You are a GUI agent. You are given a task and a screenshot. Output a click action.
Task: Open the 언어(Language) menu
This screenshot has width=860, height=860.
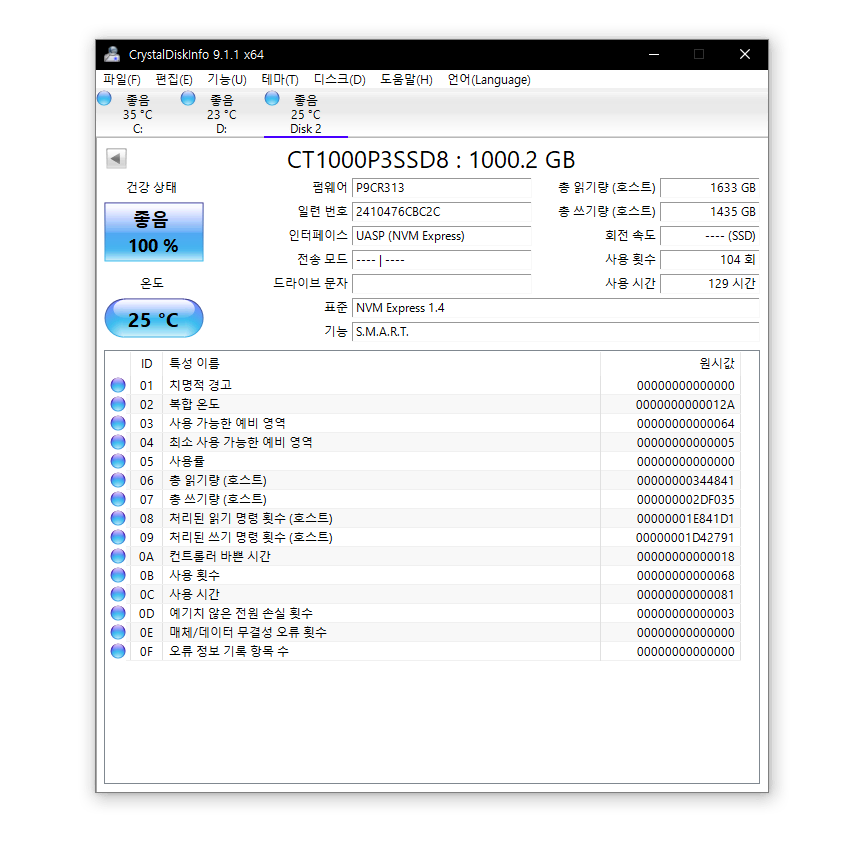[489, 80]
